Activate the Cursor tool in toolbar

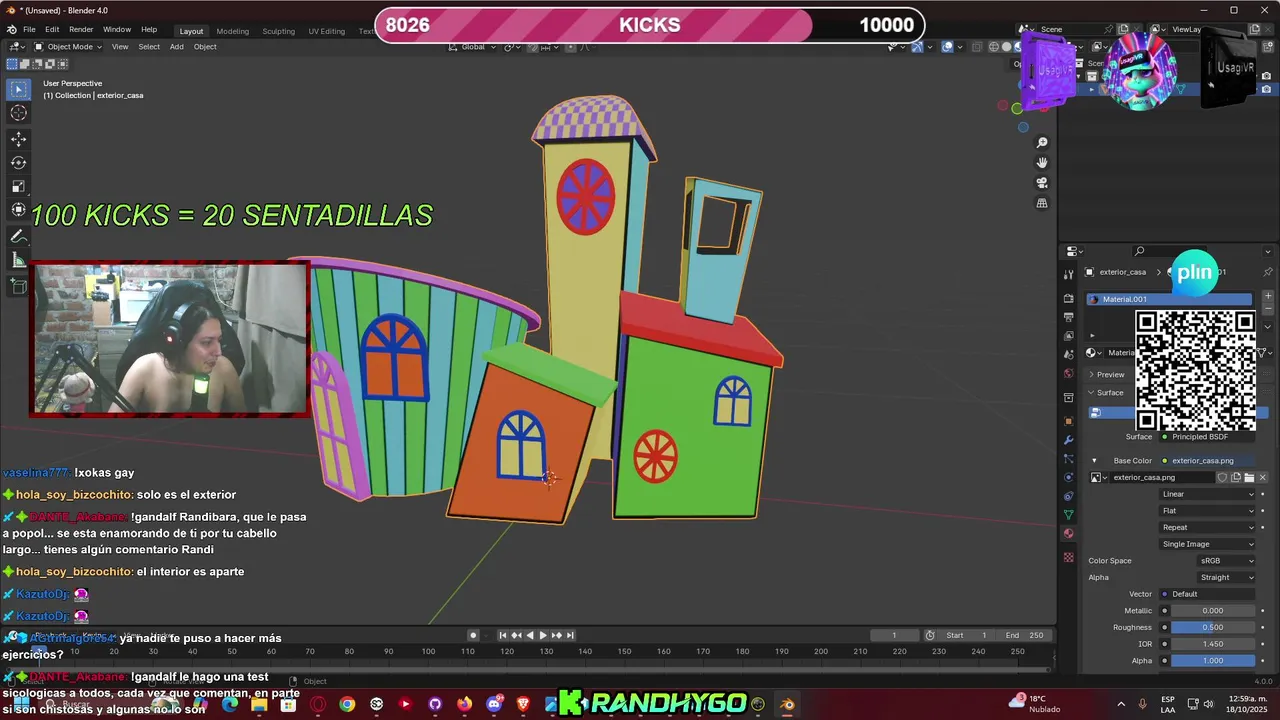[x=18, y=113]
